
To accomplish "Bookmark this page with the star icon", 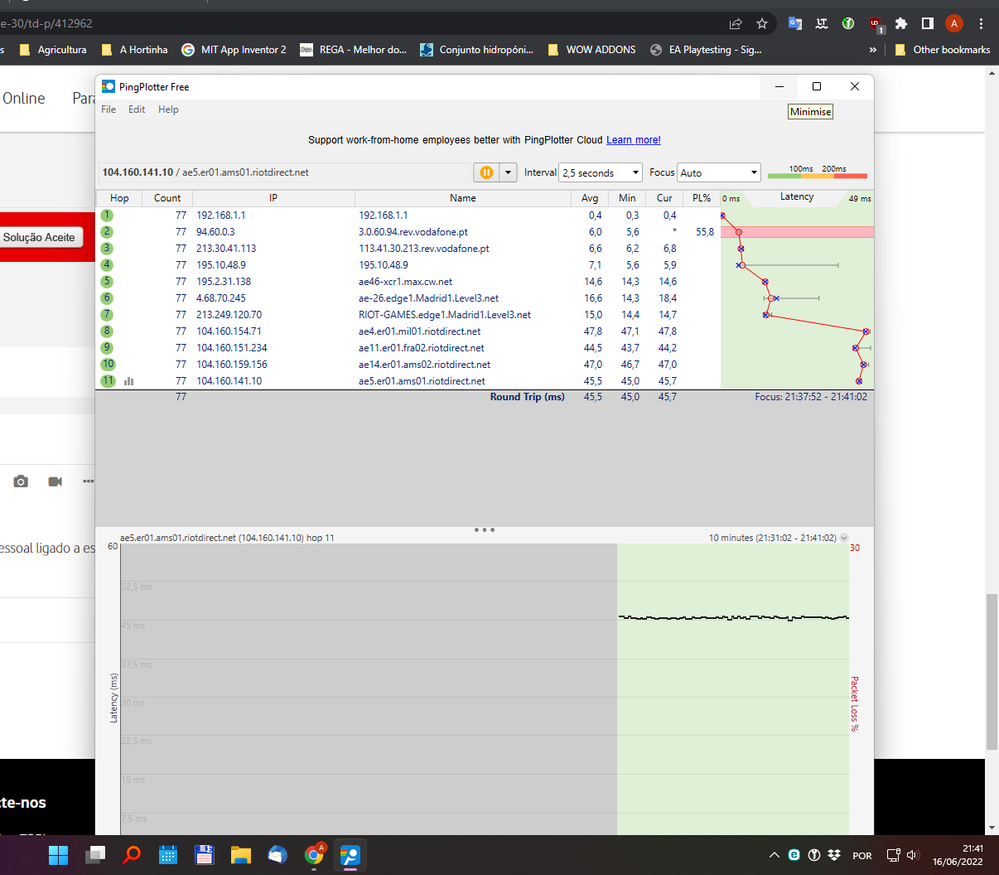I will coord(762,23).
